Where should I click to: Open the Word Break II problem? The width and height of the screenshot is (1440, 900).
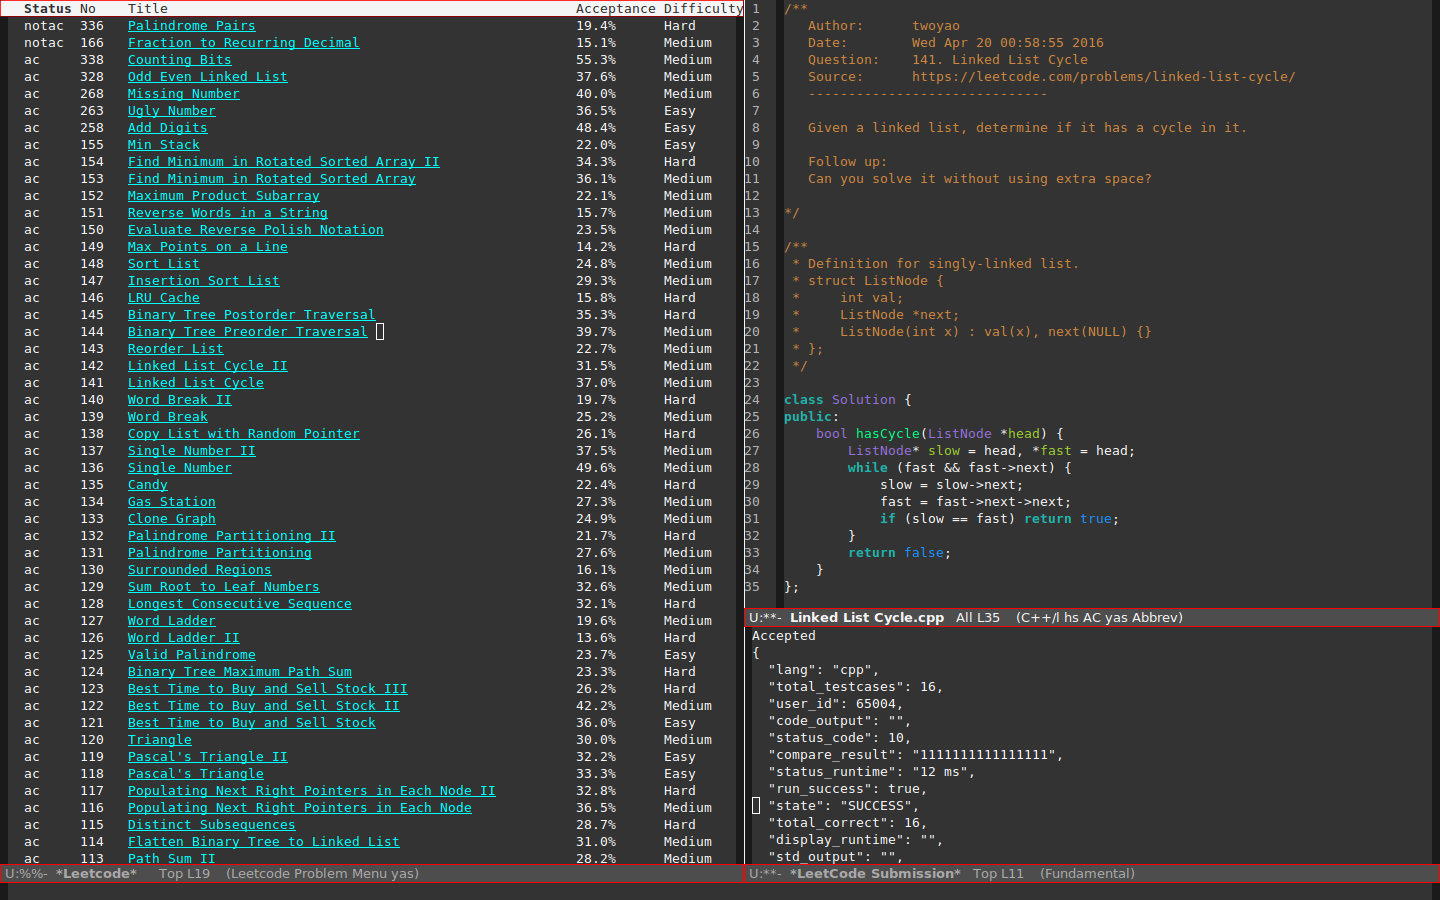point(179,400)
